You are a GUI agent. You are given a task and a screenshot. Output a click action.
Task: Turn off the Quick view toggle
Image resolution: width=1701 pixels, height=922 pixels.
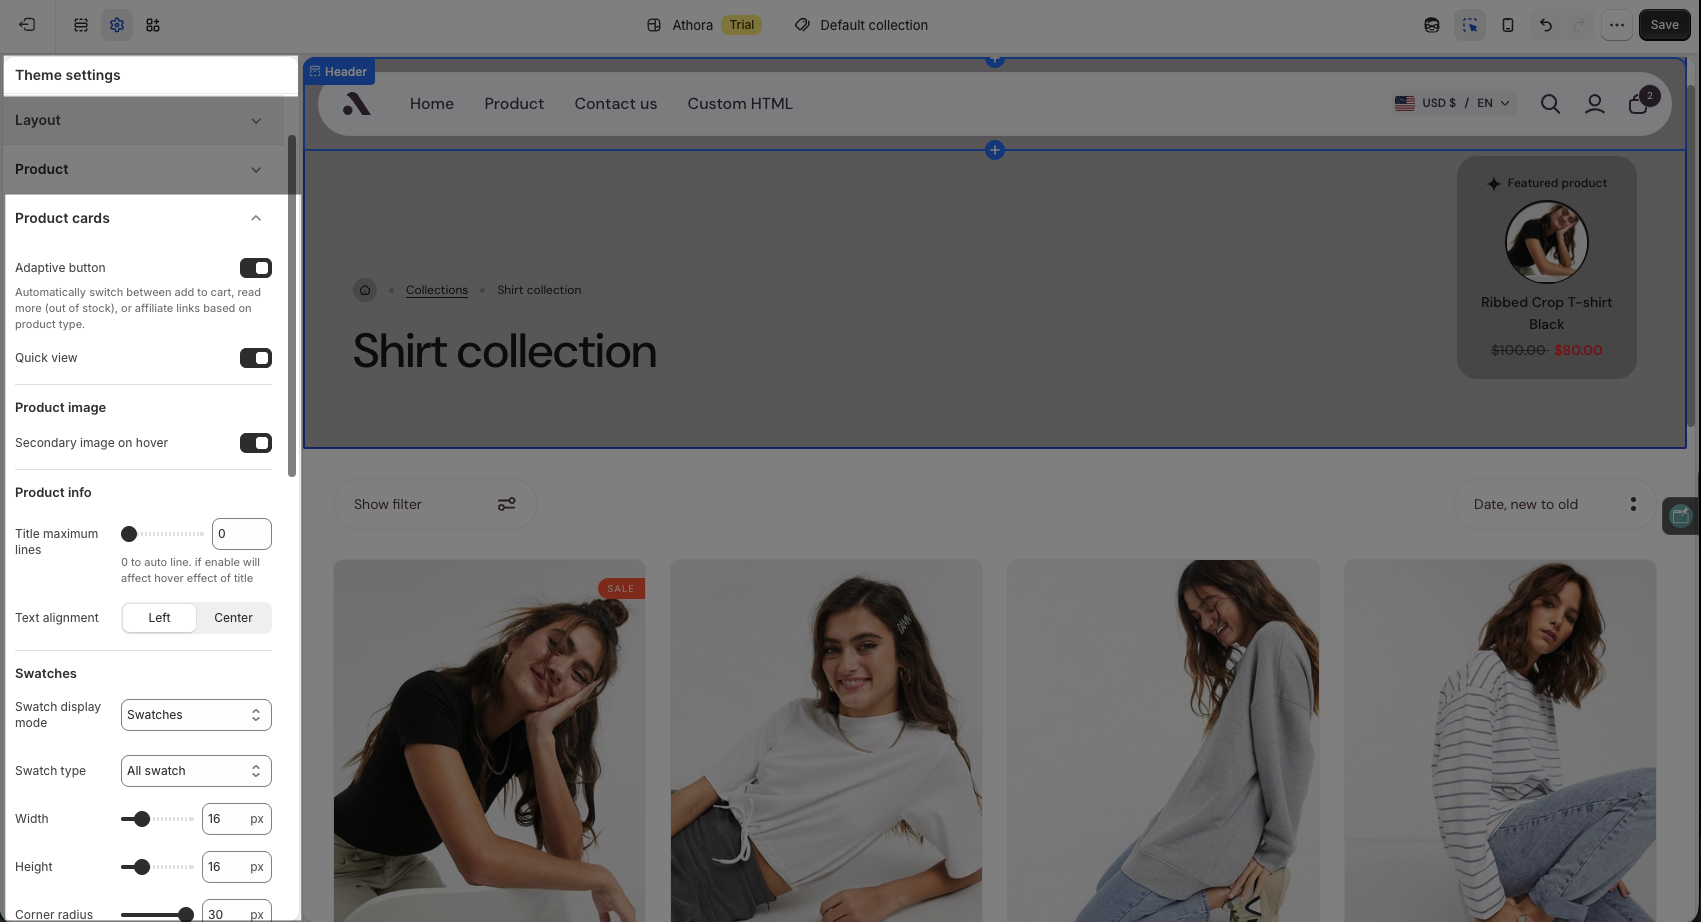coord(256,358)
